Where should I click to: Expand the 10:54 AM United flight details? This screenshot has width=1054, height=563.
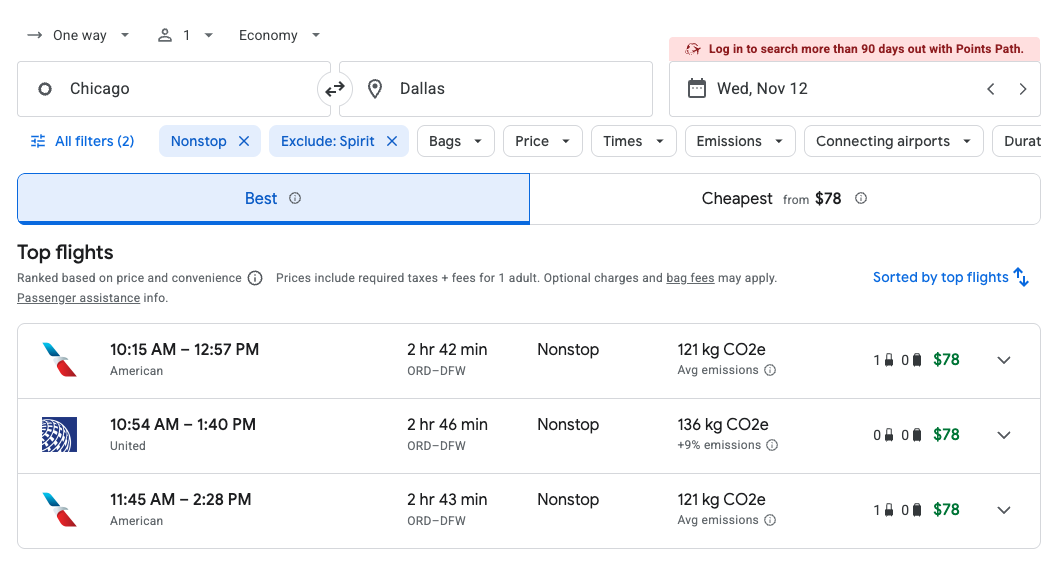point(1004,435)
